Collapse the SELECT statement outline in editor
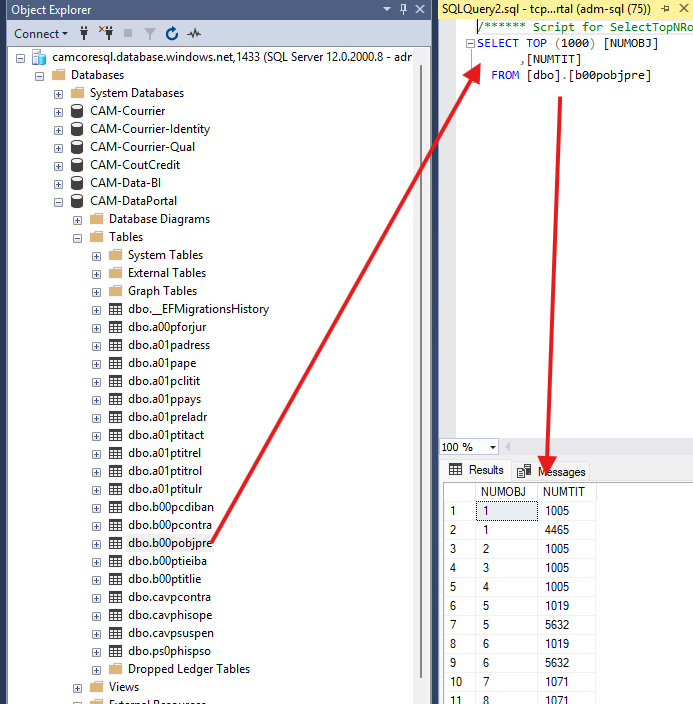This screenshot has width=693, height=704. pyautogui.click(x=471, y=44)
